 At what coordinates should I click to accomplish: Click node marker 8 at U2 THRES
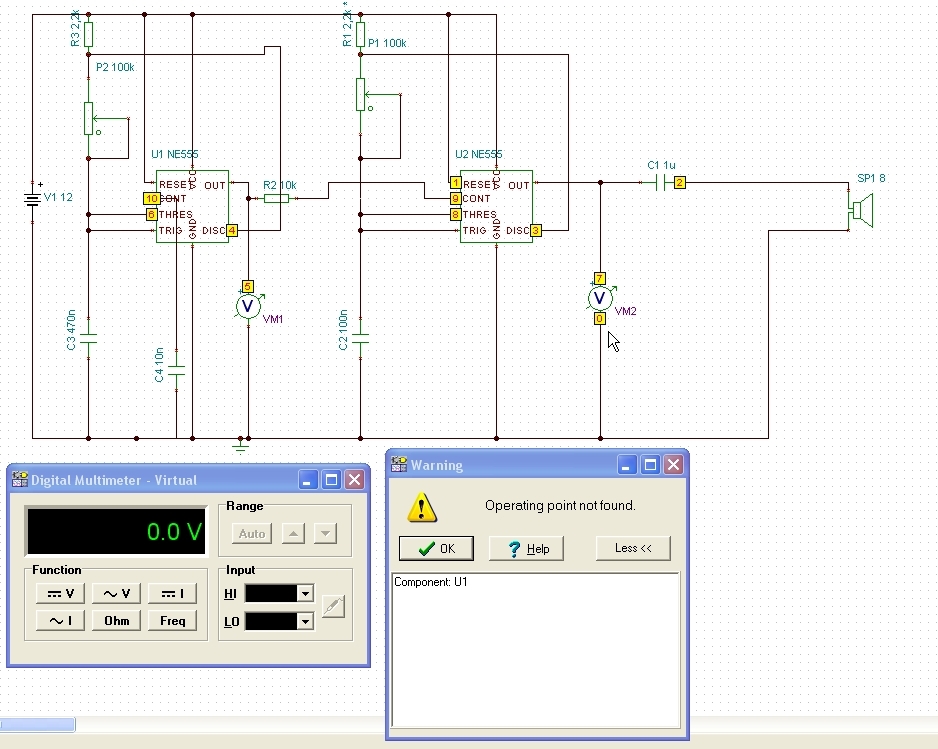(456, 214)
